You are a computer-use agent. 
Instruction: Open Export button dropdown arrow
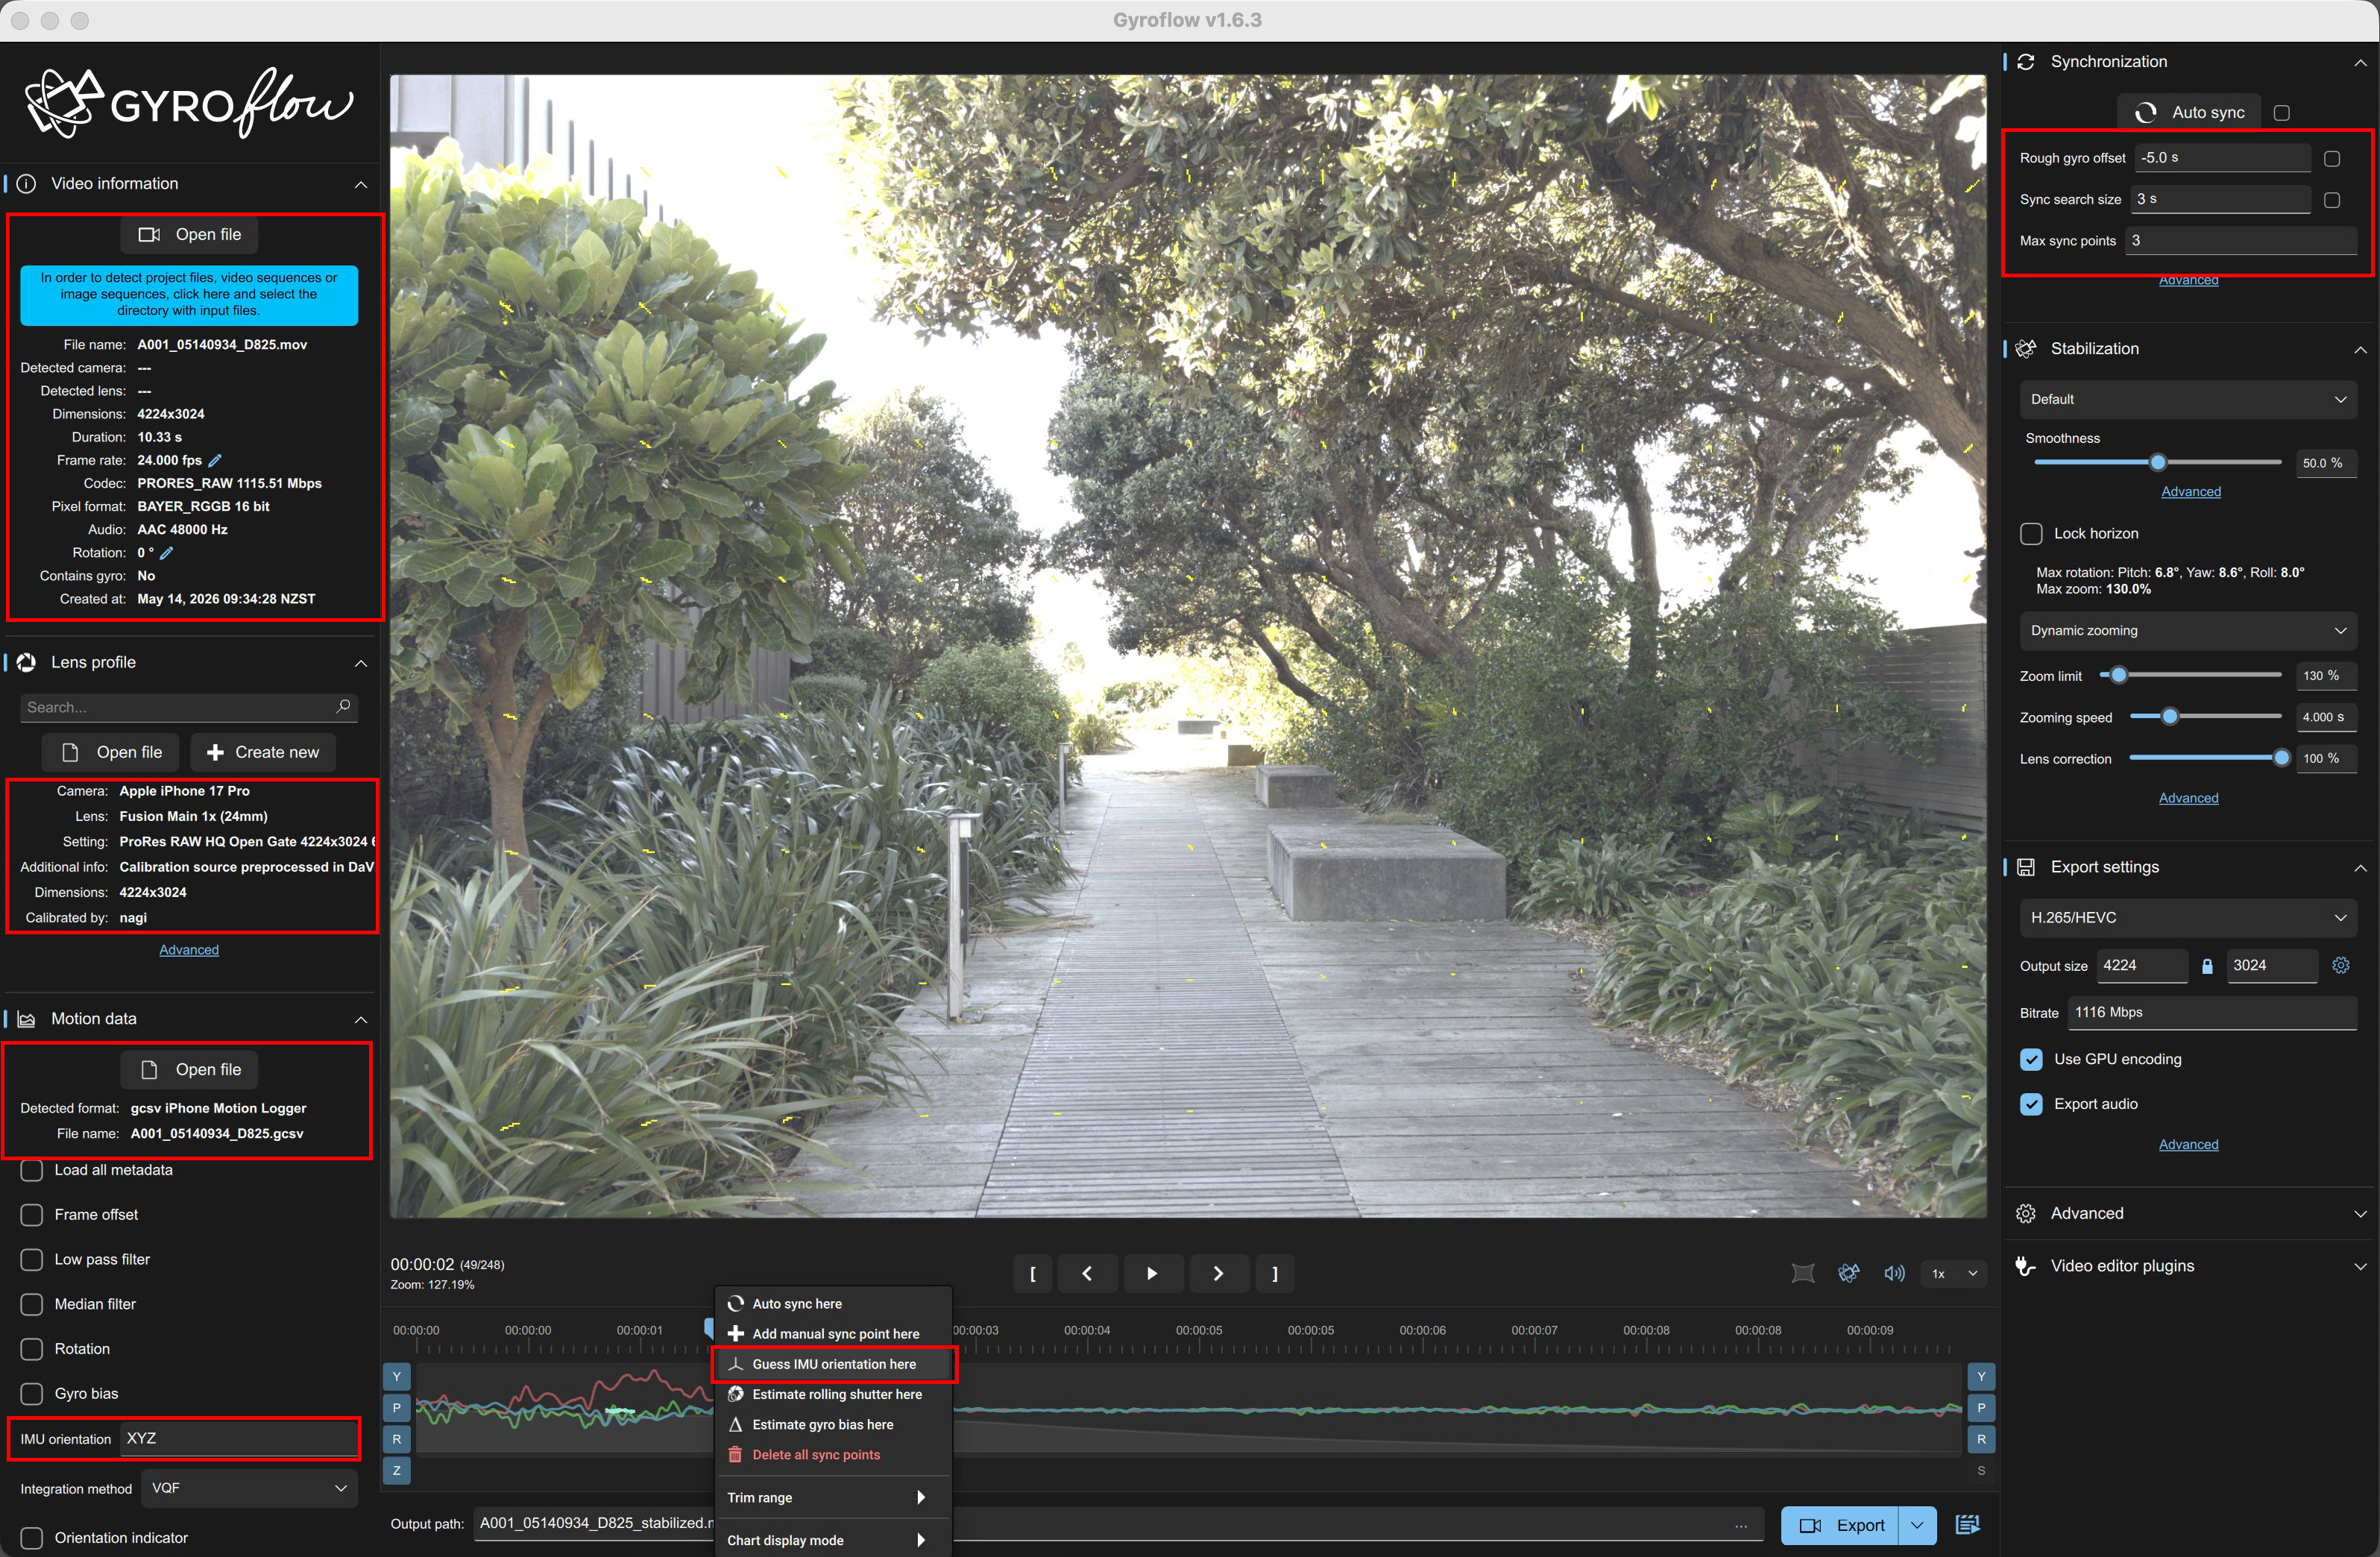[1917, 1525]
